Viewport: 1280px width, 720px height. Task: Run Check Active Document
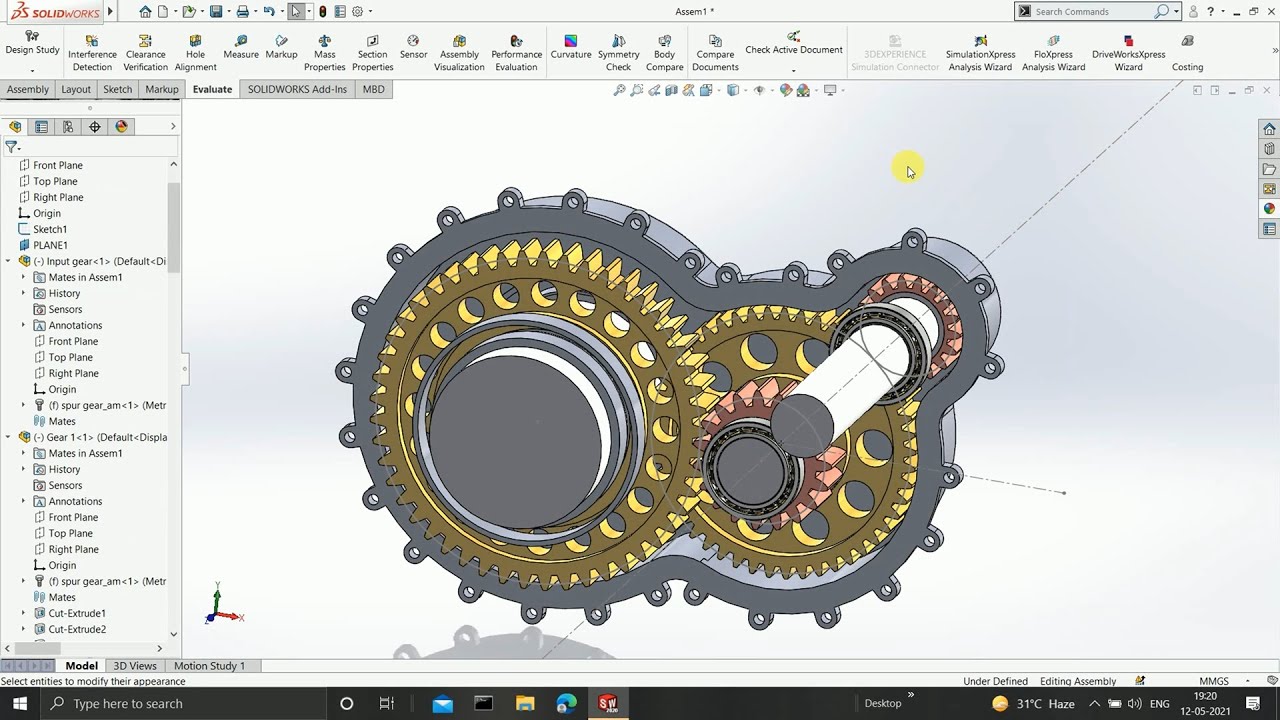tap(793, 43)
